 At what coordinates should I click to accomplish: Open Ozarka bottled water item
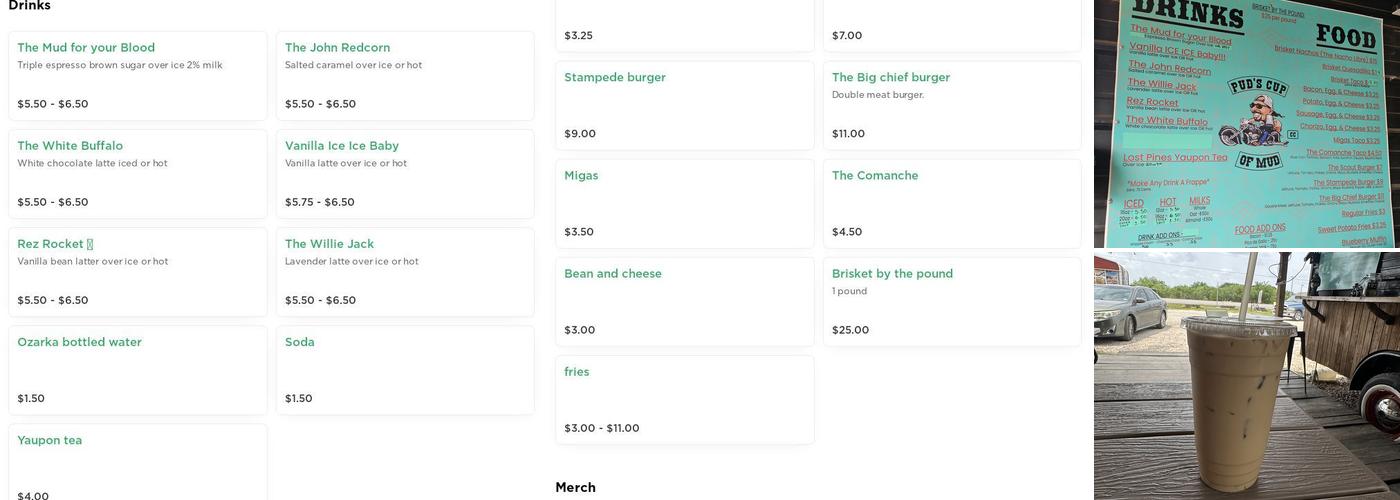137,369
